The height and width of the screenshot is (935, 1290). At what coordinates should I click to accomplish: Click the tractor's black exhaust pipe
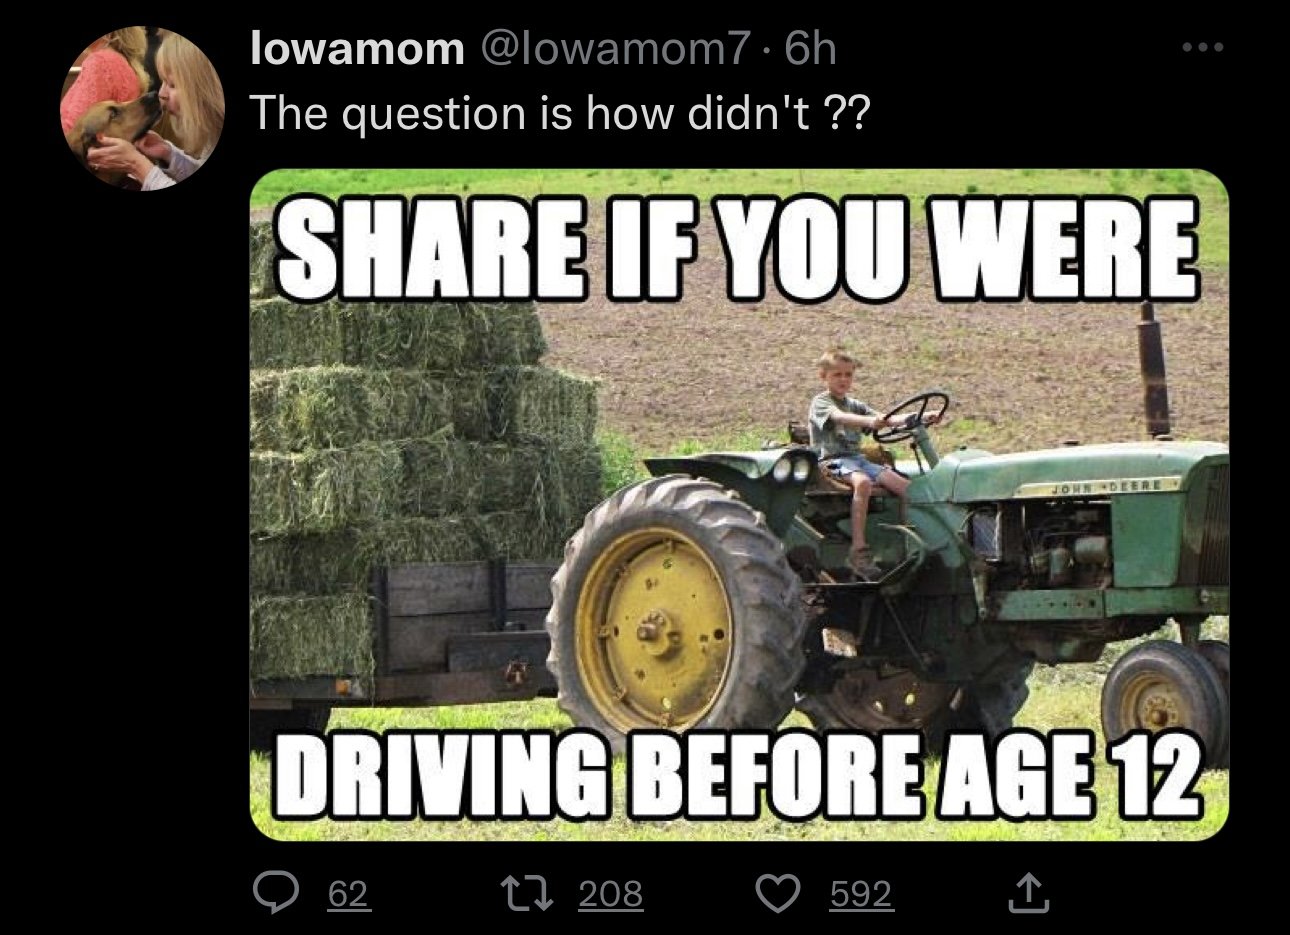[1154, 370]
